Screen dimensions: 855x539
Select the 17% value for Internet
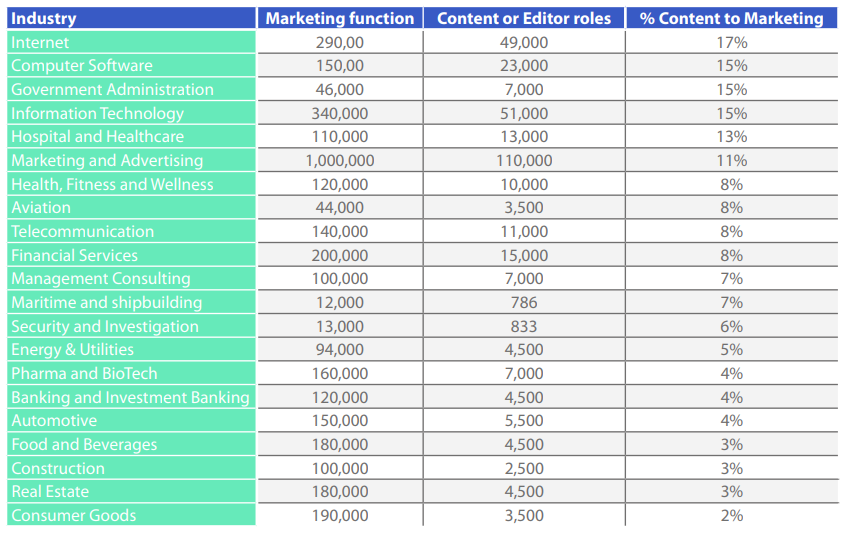click(731, 42)
